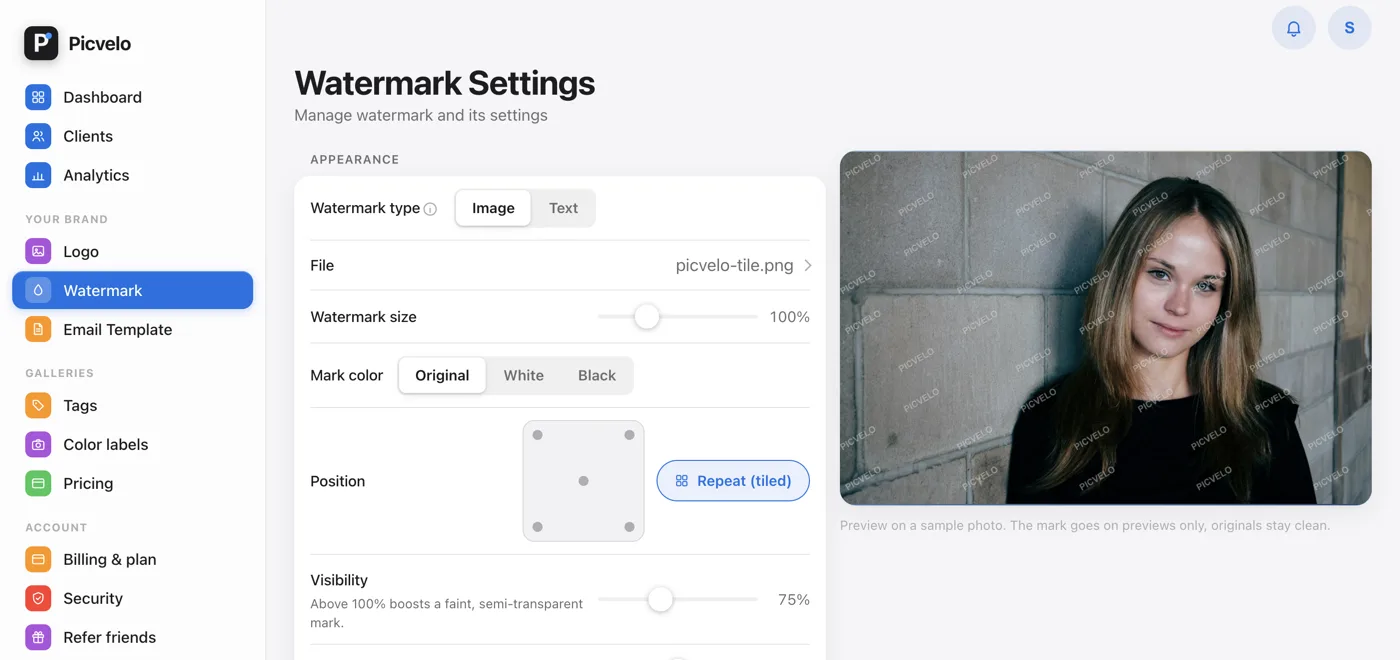This screenshot has height=660, width=1400.
Task: Click the Billing & plan card icon
Action: pyautogui.click(x=38, y=559)
